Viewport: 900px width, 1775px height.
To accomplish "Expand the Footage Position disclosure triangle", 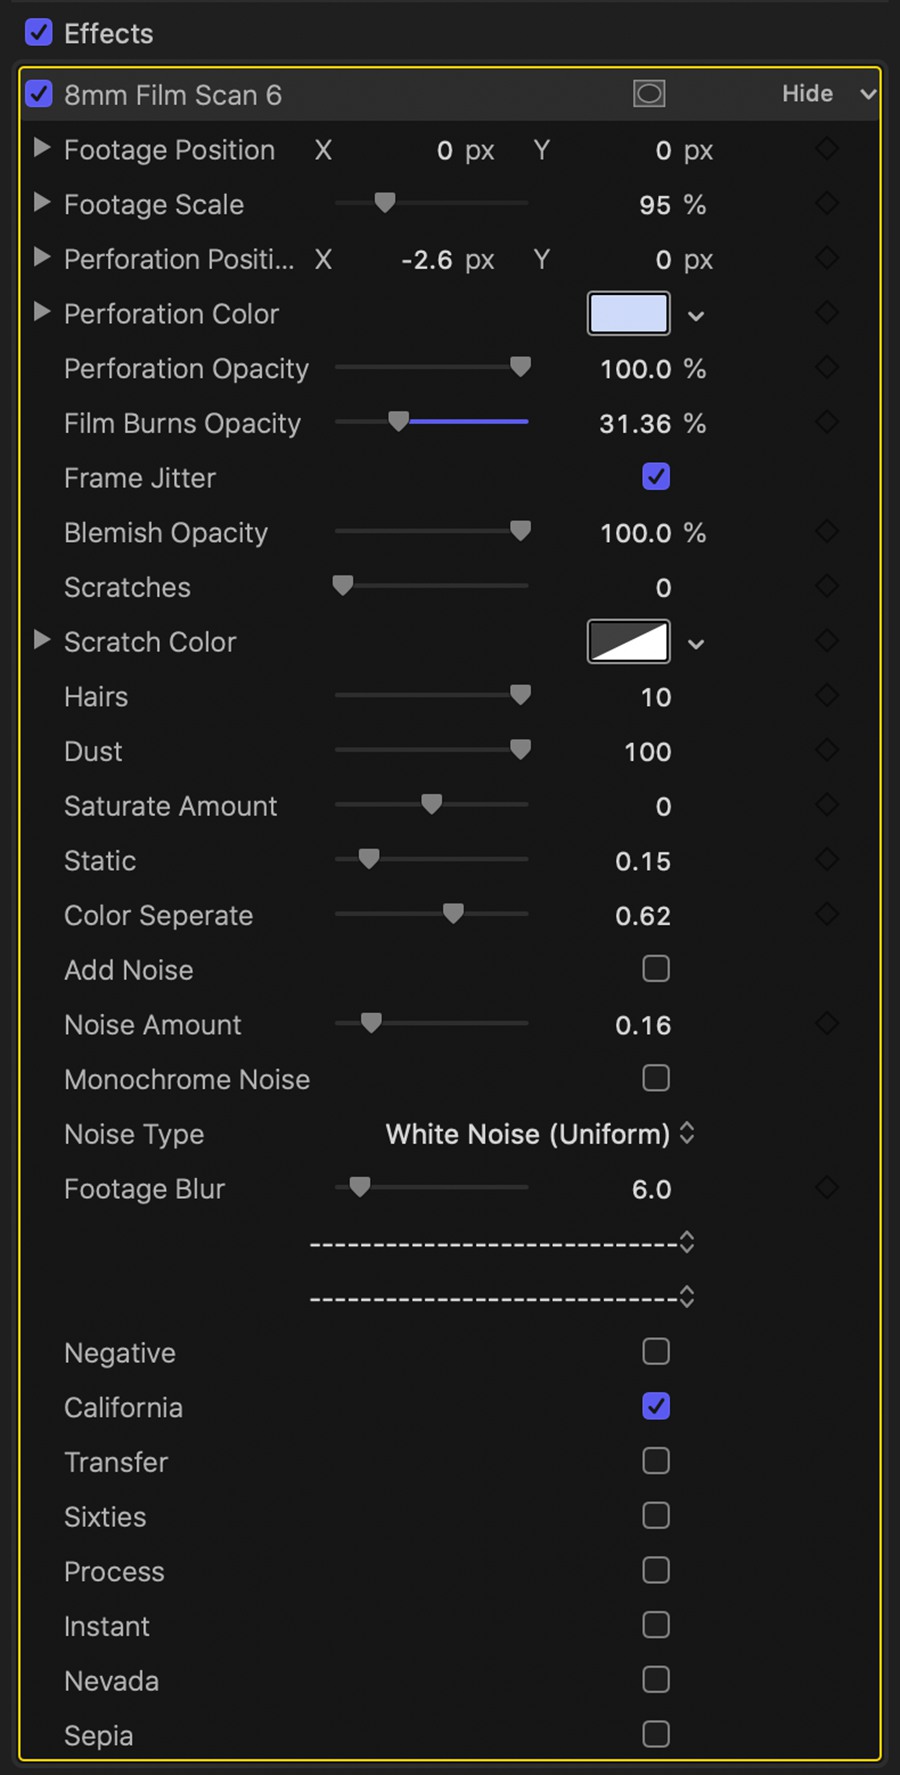I will tap(42, 148).
